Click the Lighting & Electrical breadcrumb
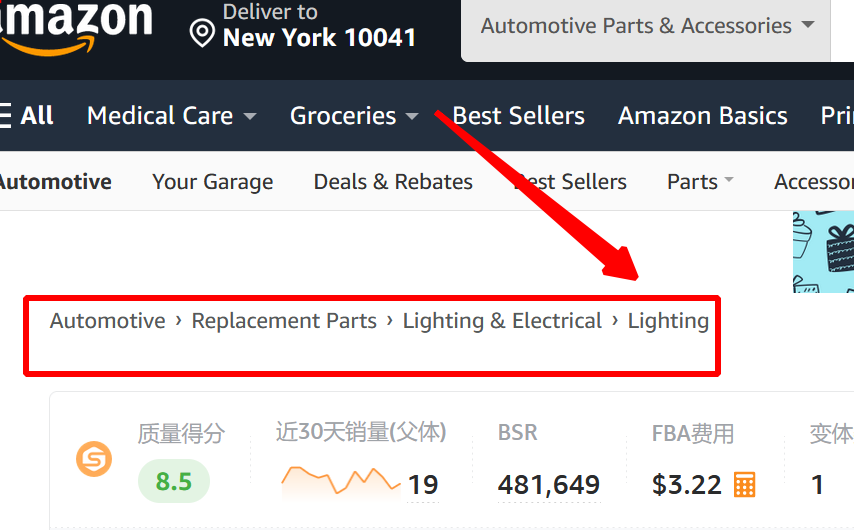The image size is (854, 530). click(x=502, y=321)
